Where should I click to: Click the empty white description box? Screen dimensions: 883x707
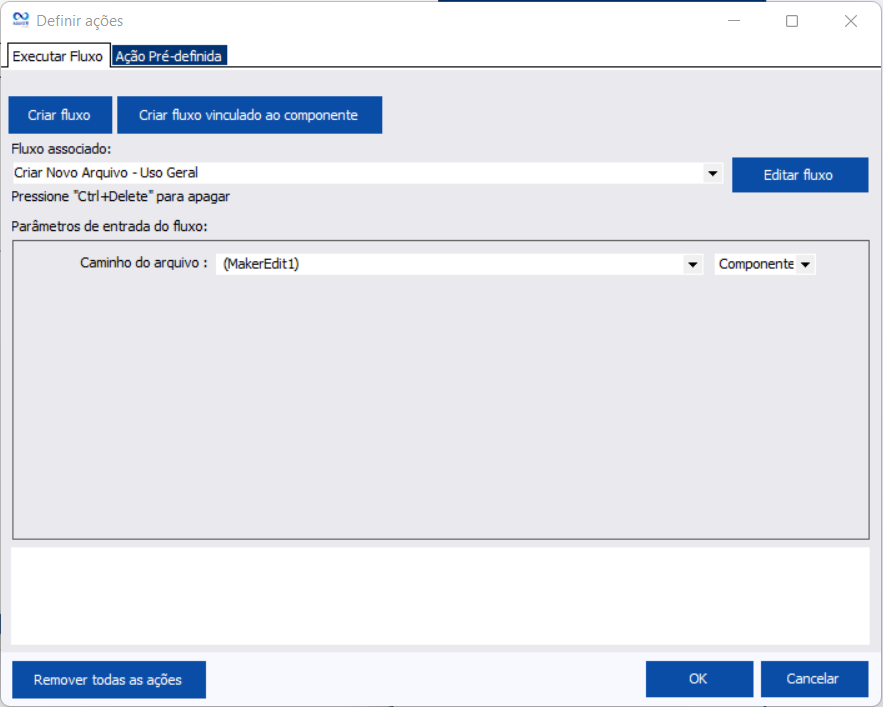pos(440,596)
